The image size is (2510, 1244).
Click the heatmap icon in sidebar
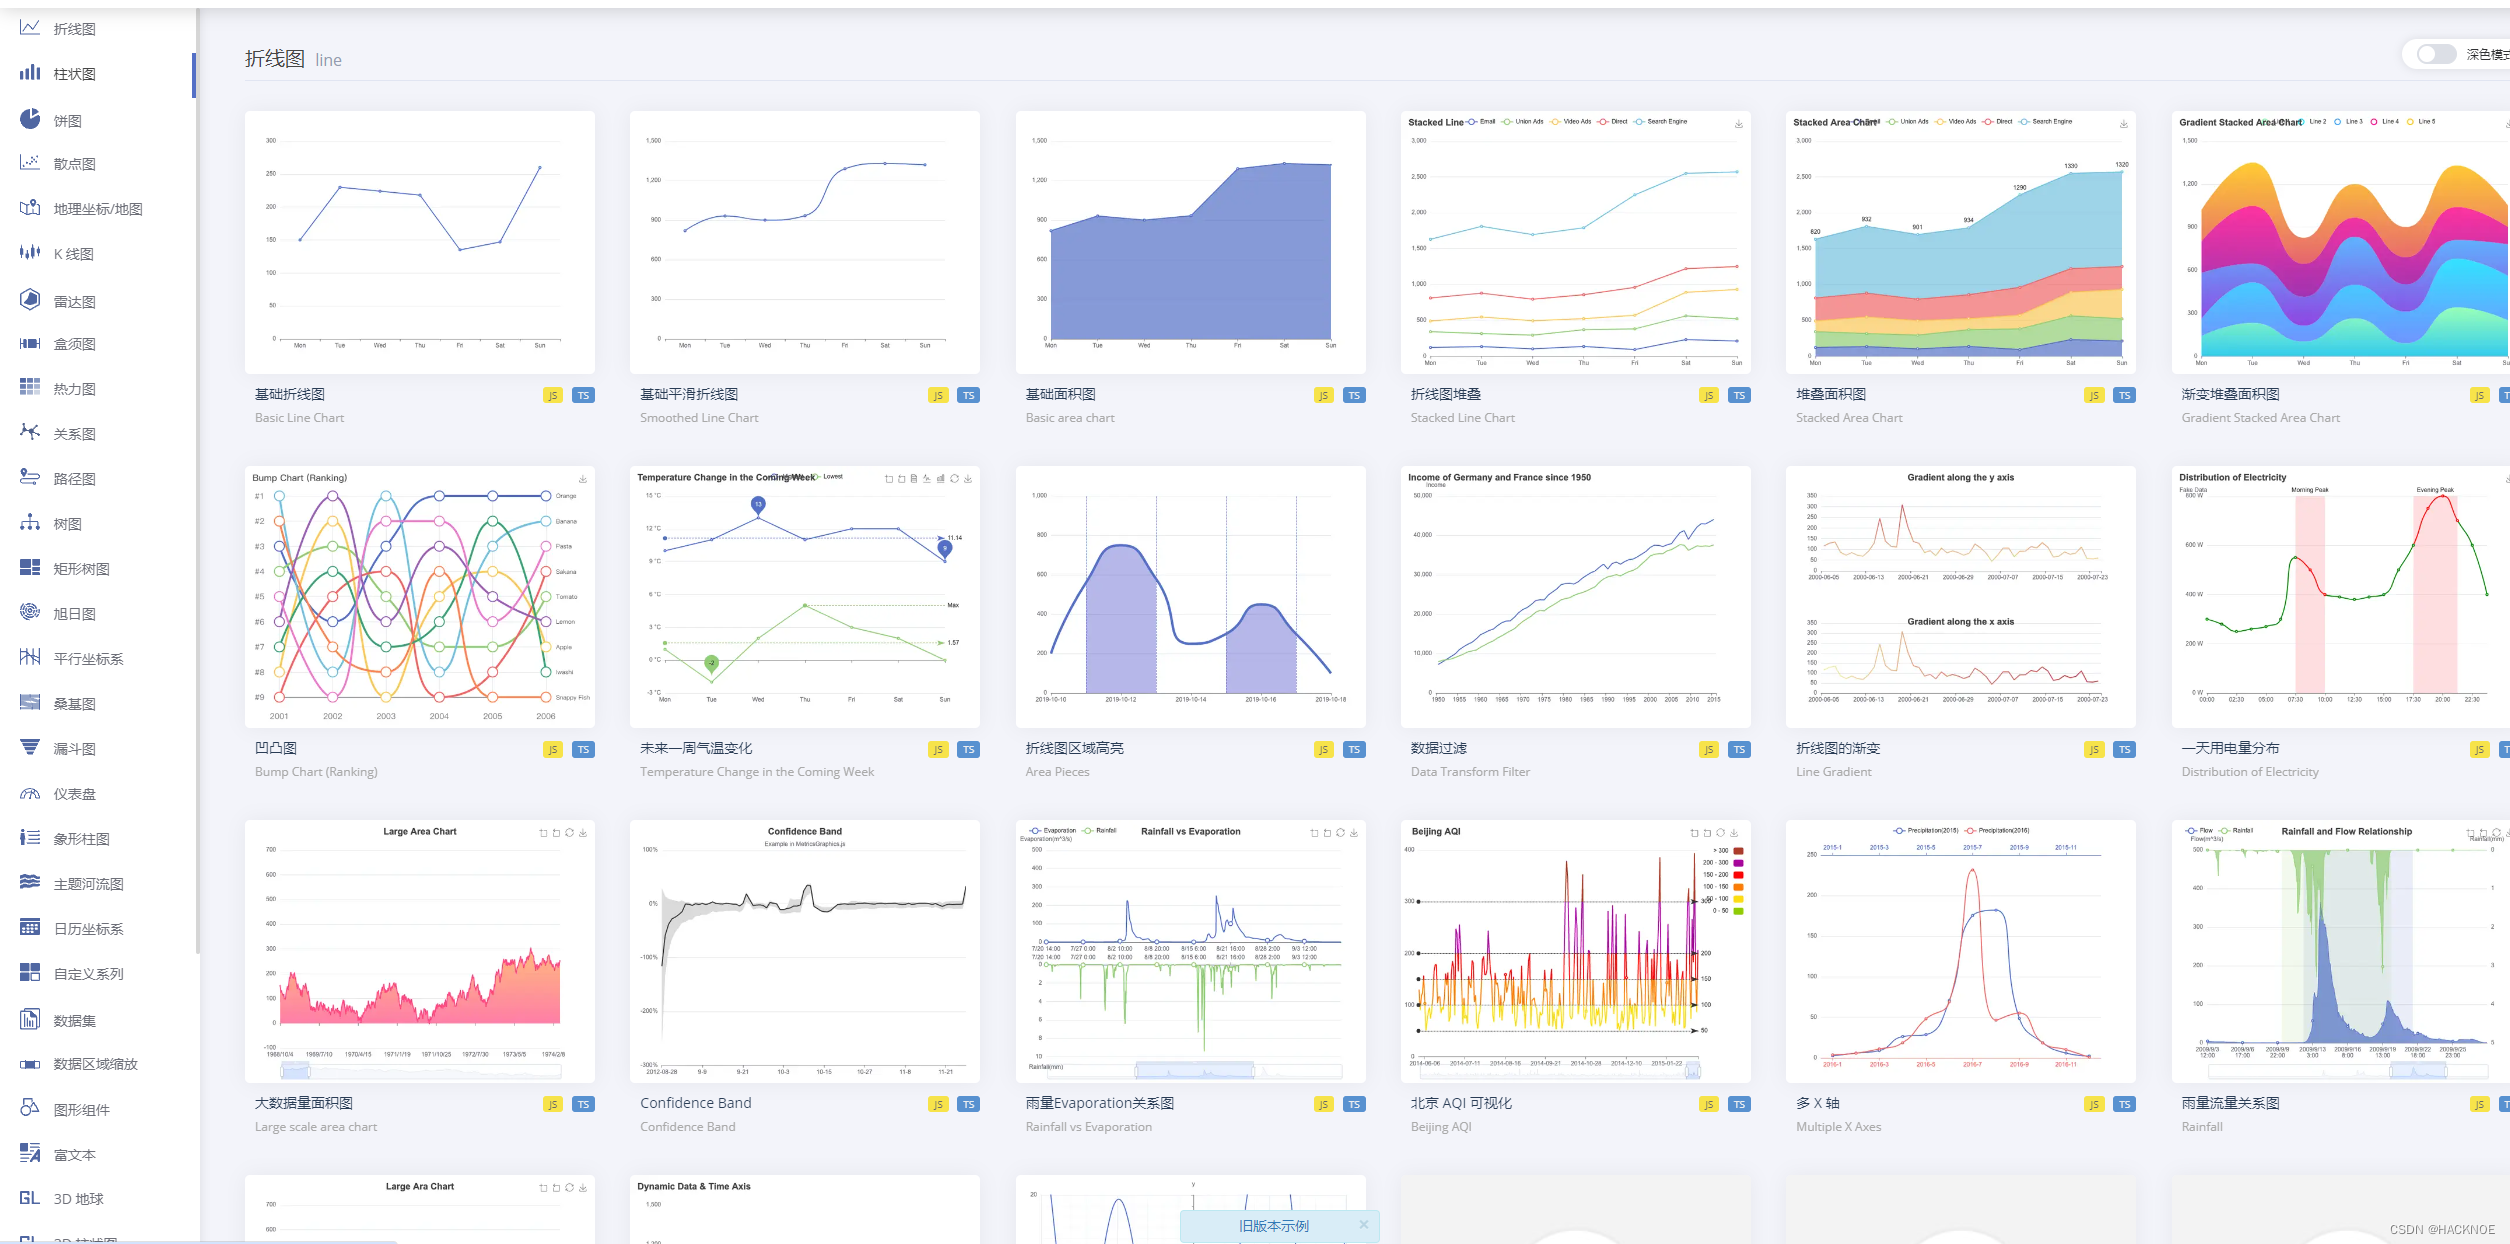tap(30, 388)
